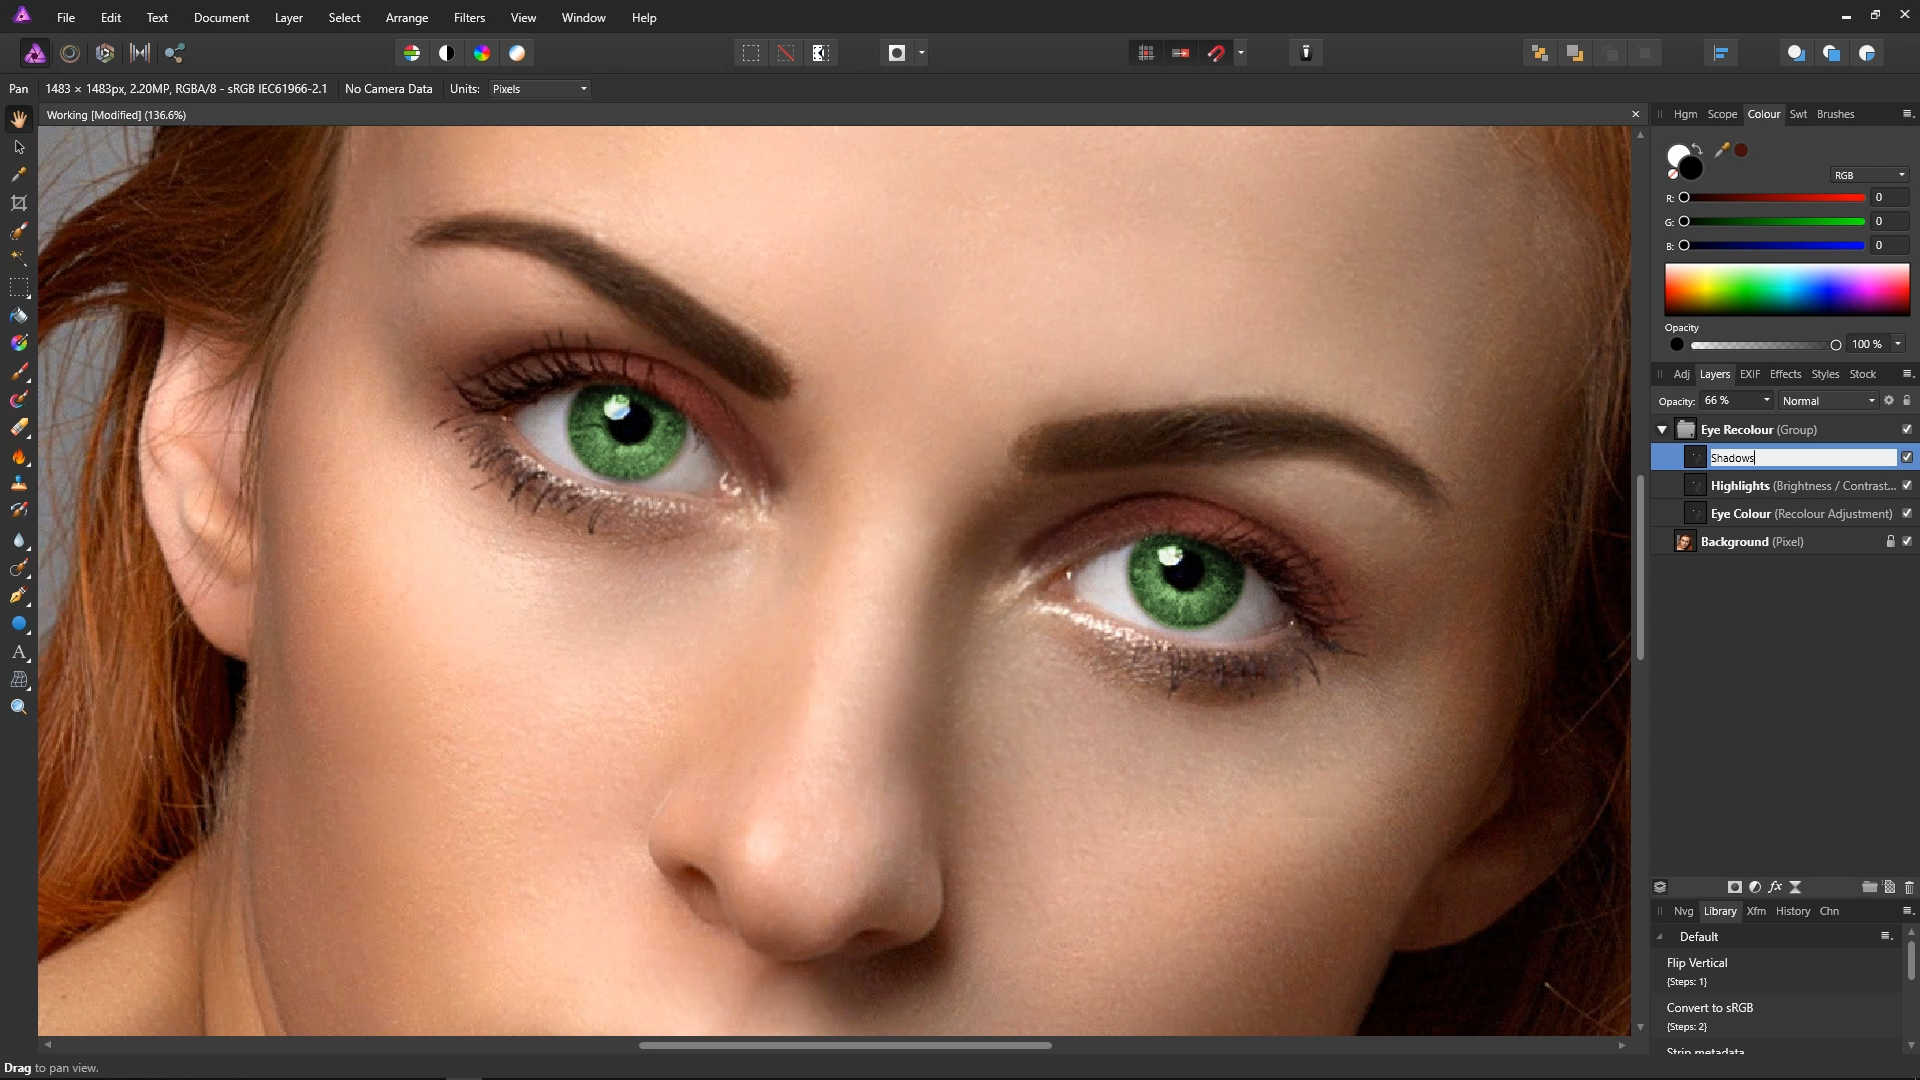1920x1080 pixels.
Task: Hide the Background layer
Action: click(1906, 541)
